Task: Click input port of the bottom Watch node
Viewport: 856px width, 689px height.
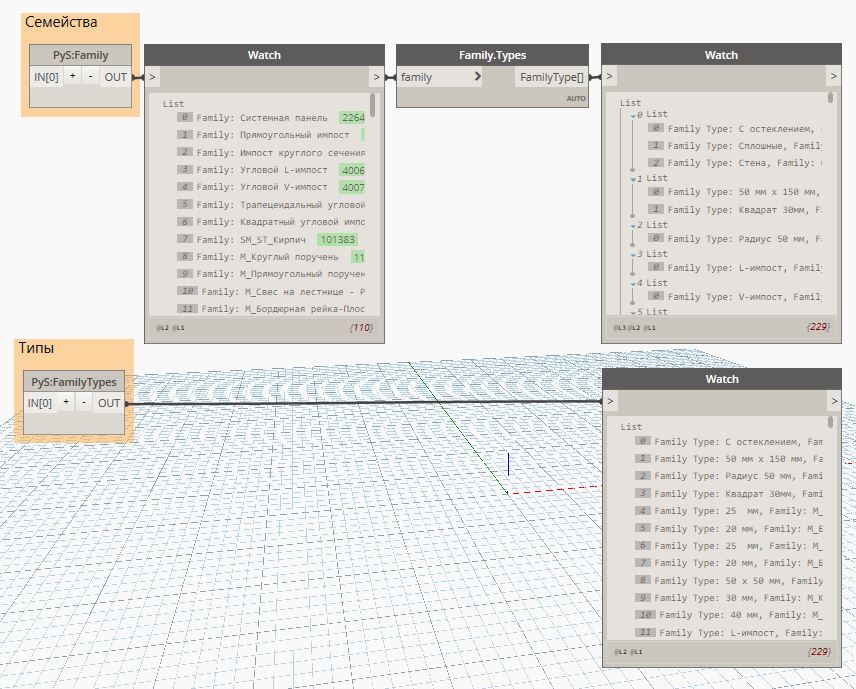Action: (x=610, y=401)
